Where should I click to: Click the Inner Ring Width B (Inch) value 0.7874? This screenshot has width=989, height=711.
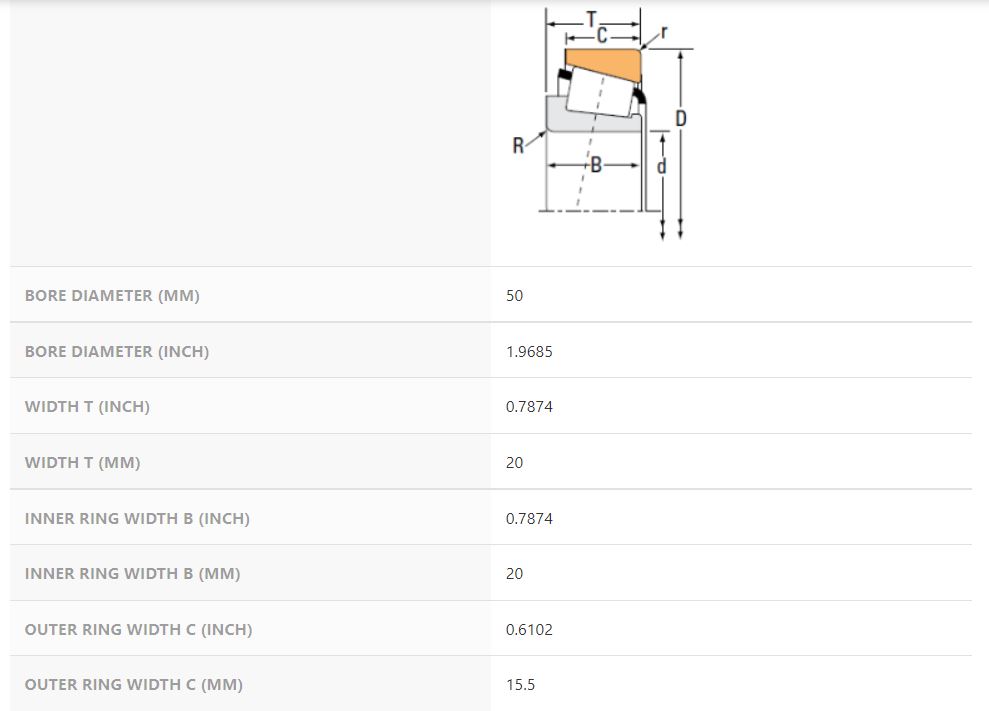coord(529,519)
